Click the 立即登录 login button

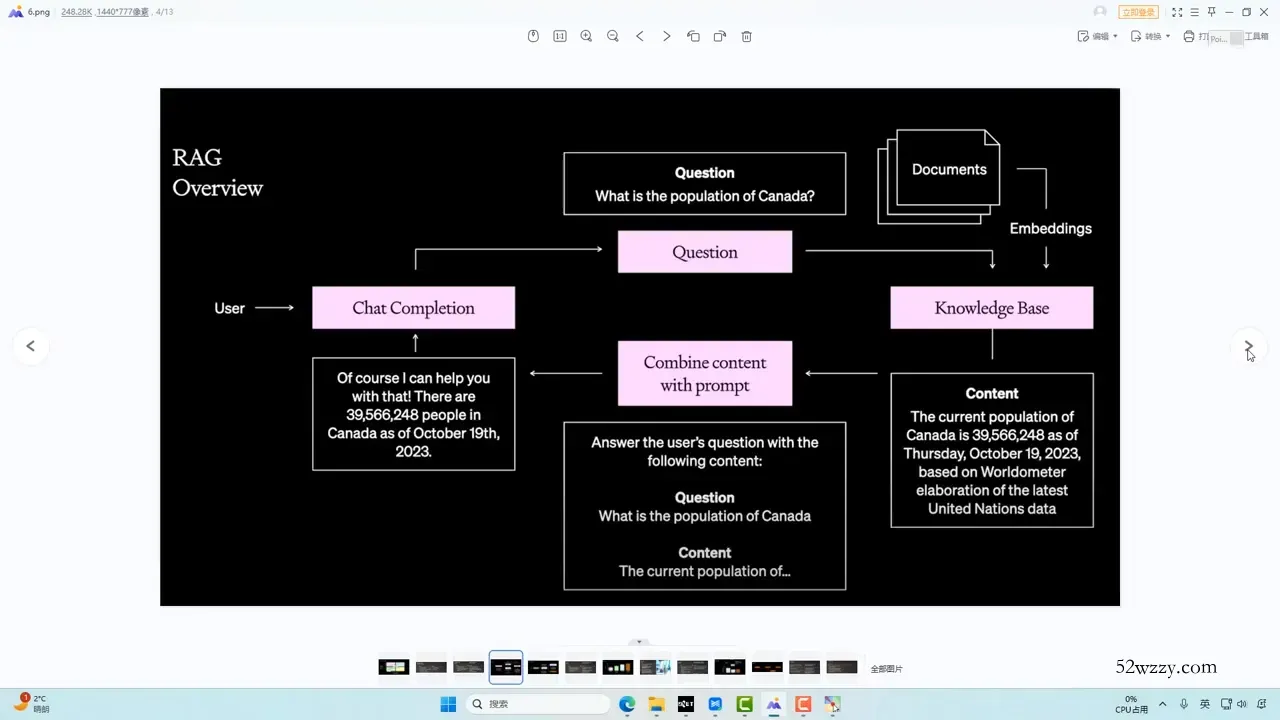pos(1138,12)
